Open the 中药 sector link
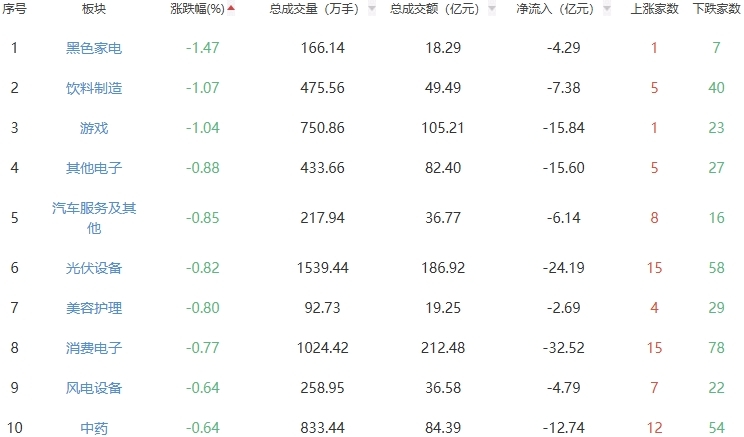 tap(94, 428)
